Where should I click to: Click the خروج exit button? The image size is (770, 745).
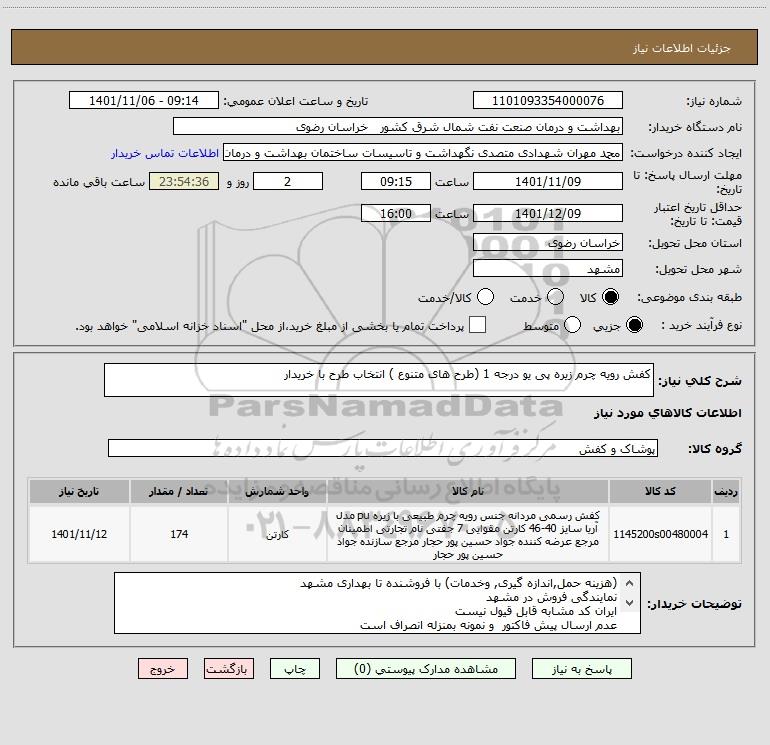click(x=163, y=669)
